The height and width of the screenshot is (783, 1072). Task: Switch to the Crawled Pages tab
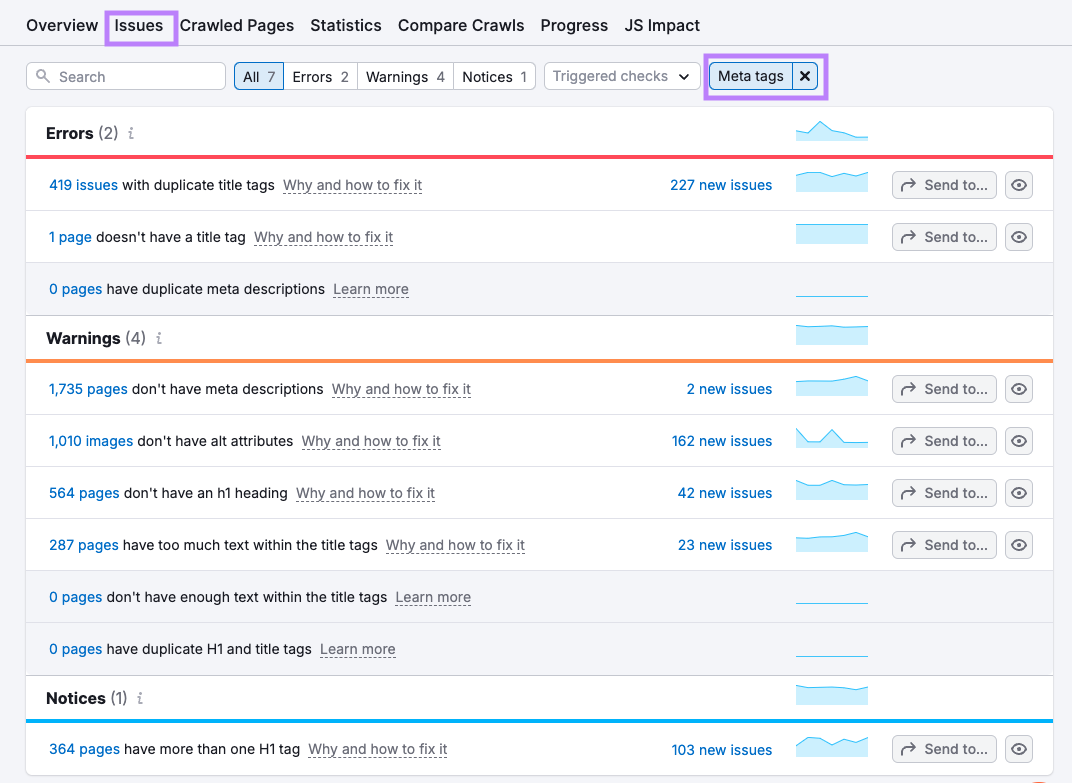[x=237, y=25]
